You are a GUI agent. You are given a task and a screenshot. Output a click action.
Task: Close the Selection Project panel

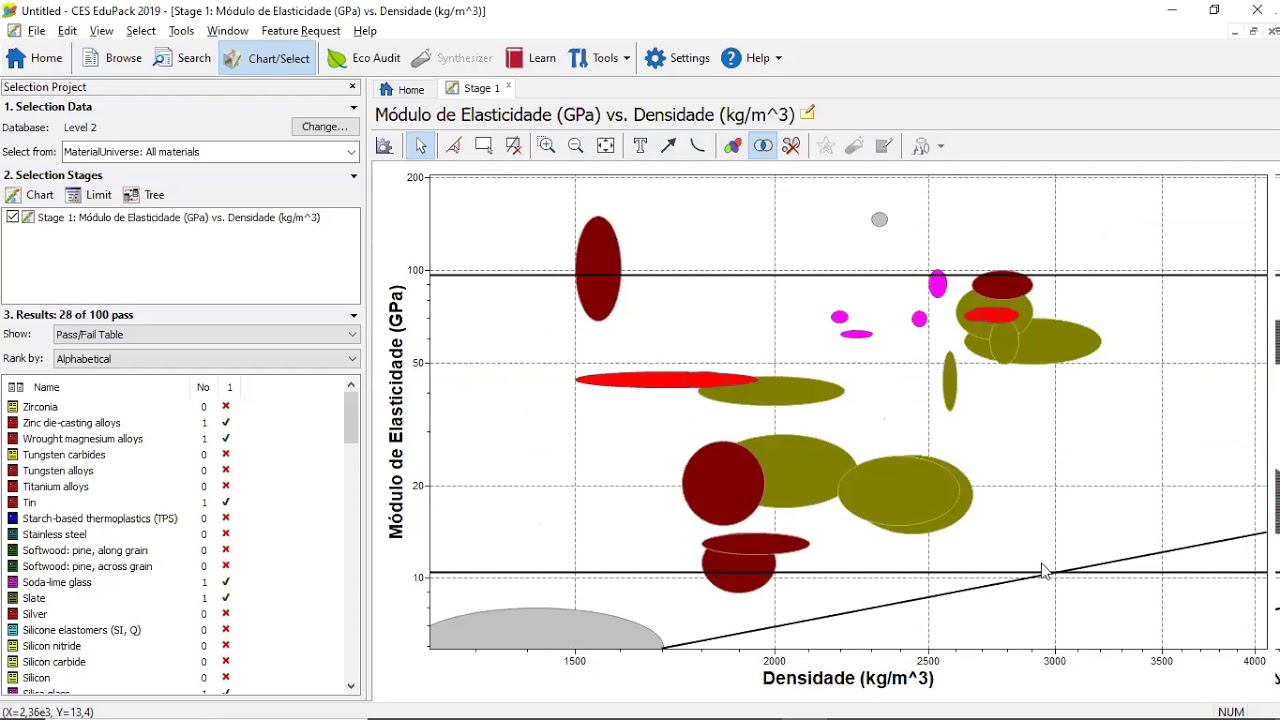[352, 87]
